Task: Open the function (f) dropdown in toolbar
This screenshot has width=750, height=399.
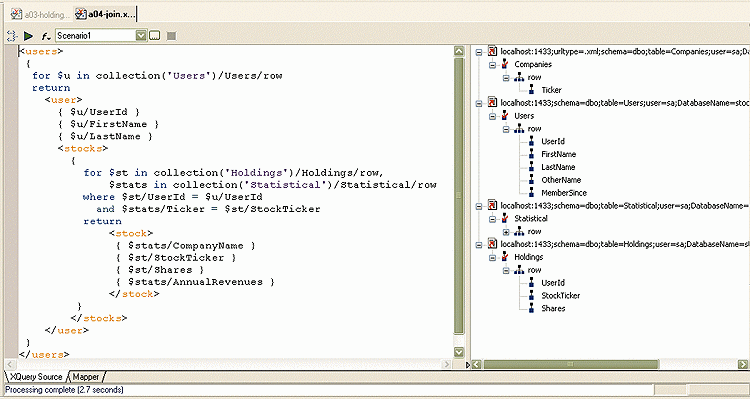Action: tap(46, 36)
